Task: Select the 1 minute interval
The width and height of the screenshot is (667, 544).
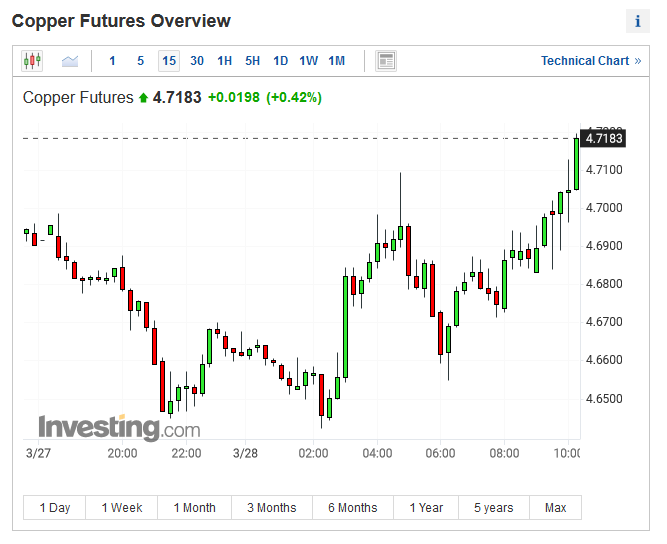Action: pyautogui.click(x=112, y=61)
